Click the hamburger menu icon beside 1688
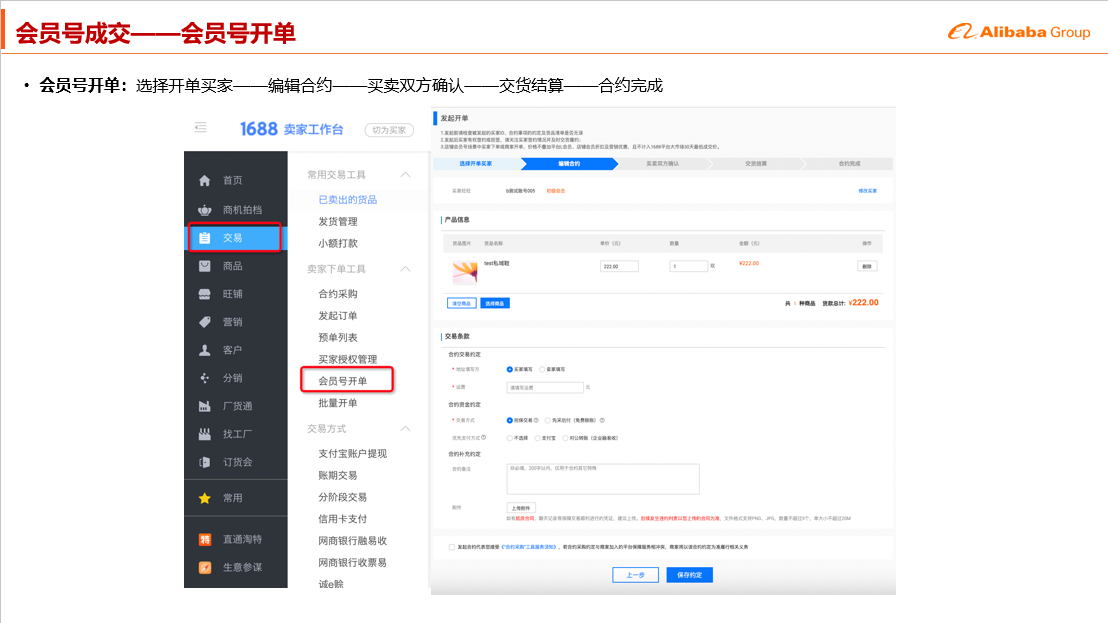1108x623 pixels. (201, 127)
